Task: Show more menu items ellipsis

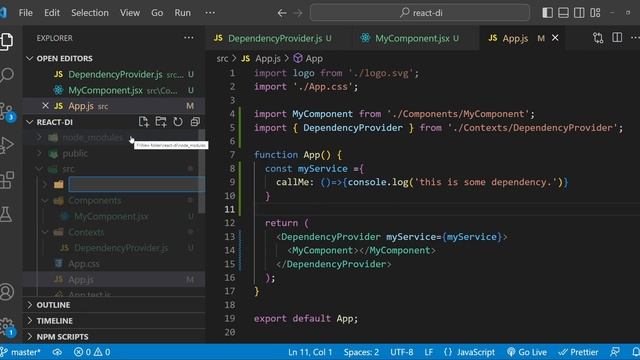Action: click(x=210, y=13)
